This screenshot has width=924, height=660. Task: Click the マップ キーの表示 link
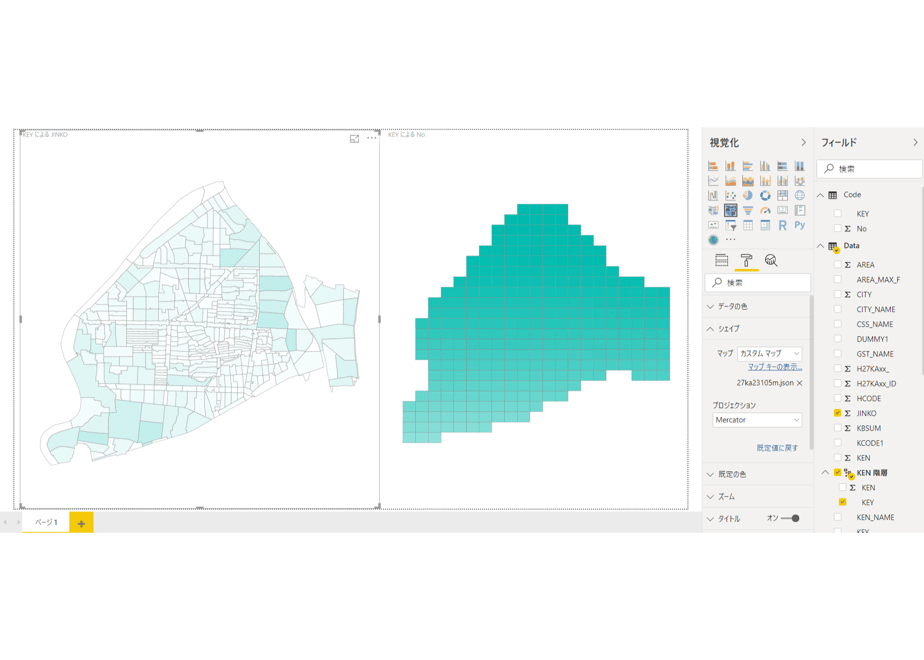pyautogui.click(x=775, y=367)
